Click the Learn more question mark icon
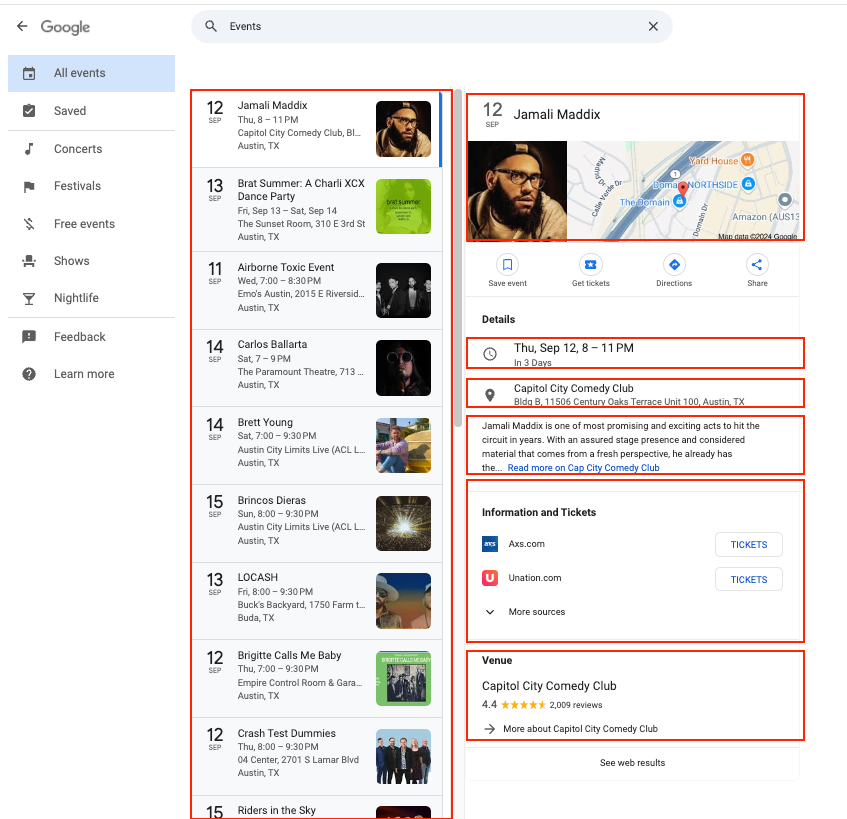Image resolution: width=847 pixels, height=819 pixels. 29,374
